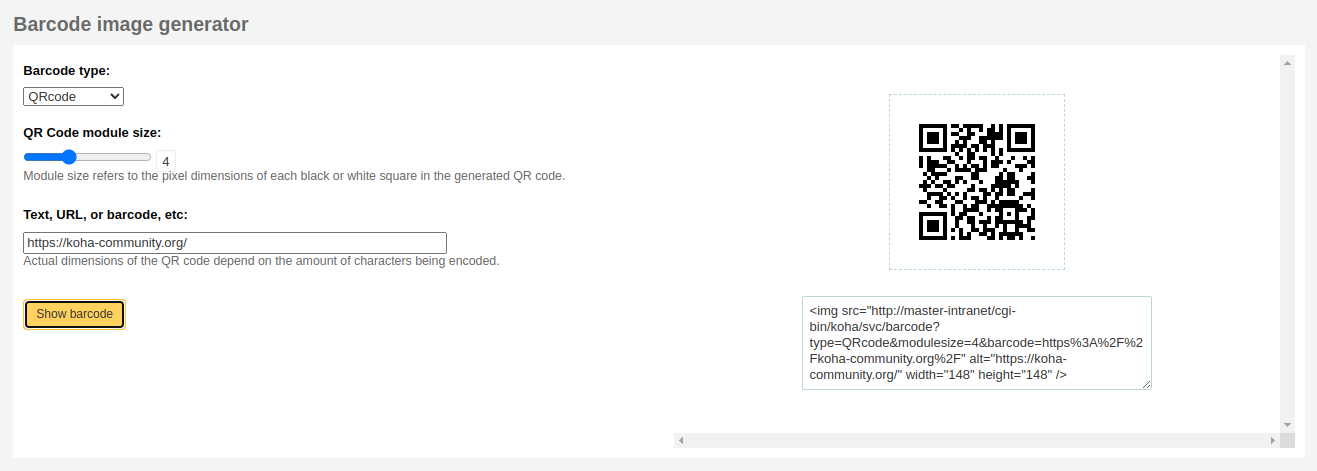Click the Barcode type label
The height and width of the screenshot is (471, 1317).
(x=66, y=71)
